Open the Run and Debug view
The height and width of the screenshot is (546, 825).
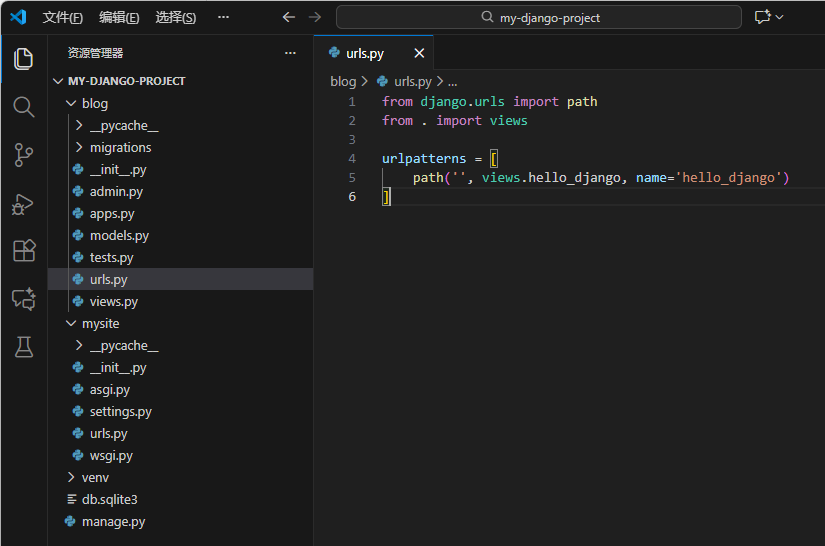tap(23, 204)
